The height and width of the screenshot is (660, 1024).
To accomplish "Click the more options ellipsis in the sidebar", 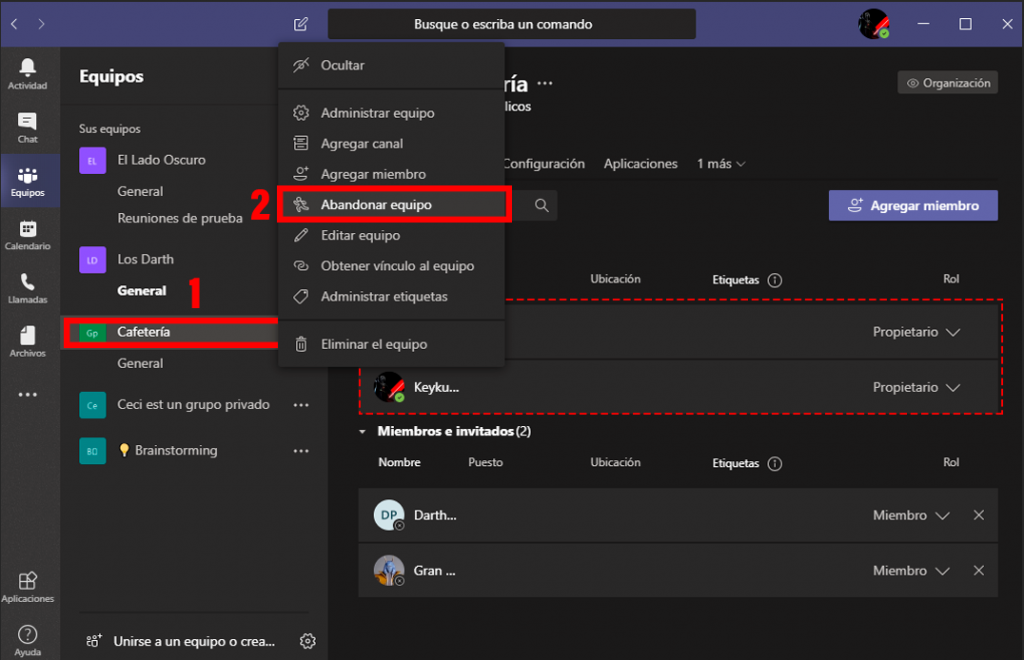I will 27,393.
